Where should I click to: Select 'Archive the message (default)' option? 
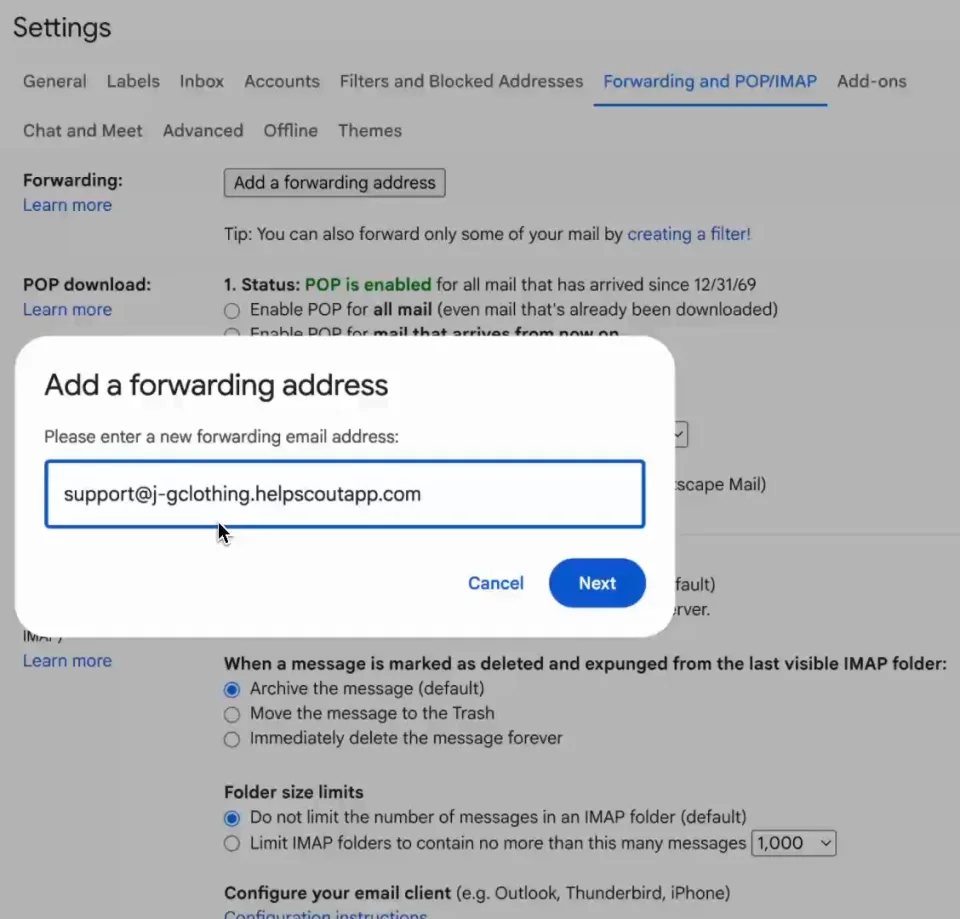point(232,689)
